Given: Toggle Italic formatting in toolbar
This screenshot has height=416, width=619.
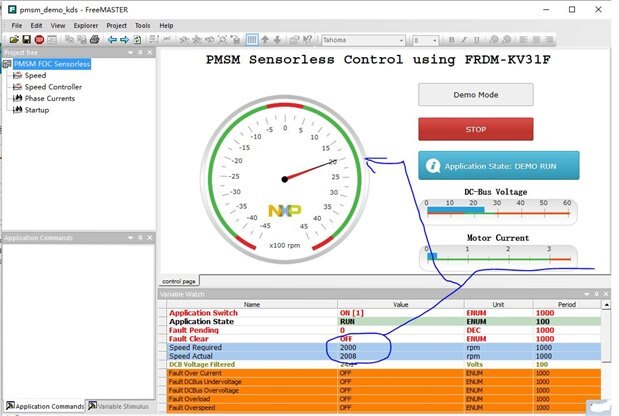Looking at the screenshot, I should (464, 39).
